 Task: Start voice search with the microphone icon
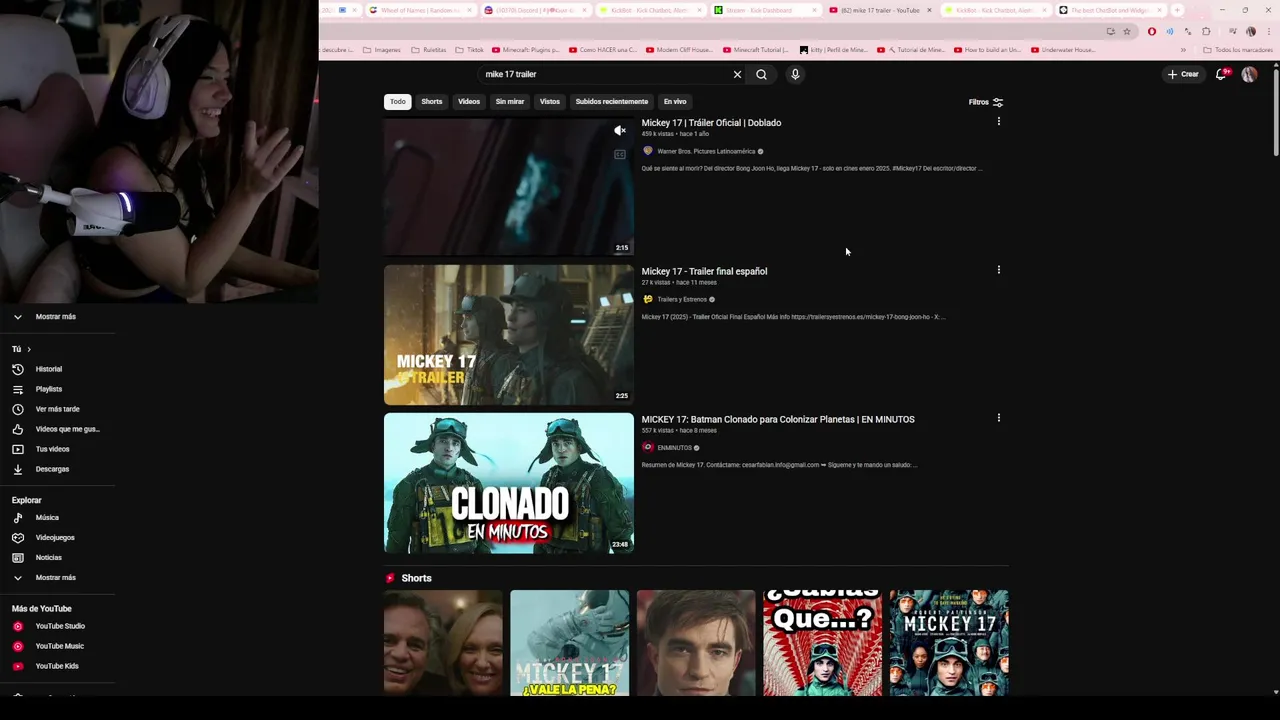coord(795,74)
